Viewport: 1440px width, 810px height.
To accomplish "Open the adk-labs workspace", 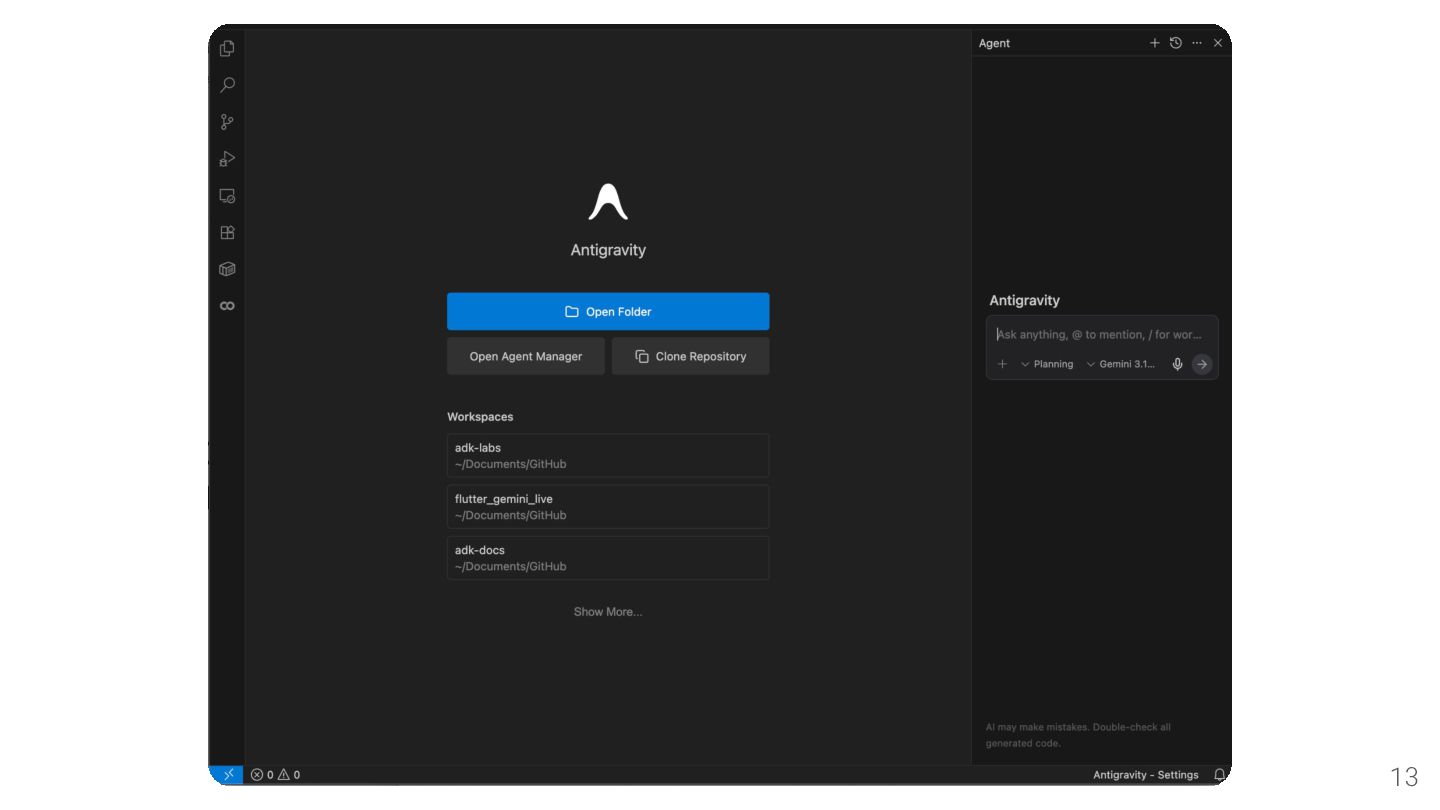I will tap(608, 456).
